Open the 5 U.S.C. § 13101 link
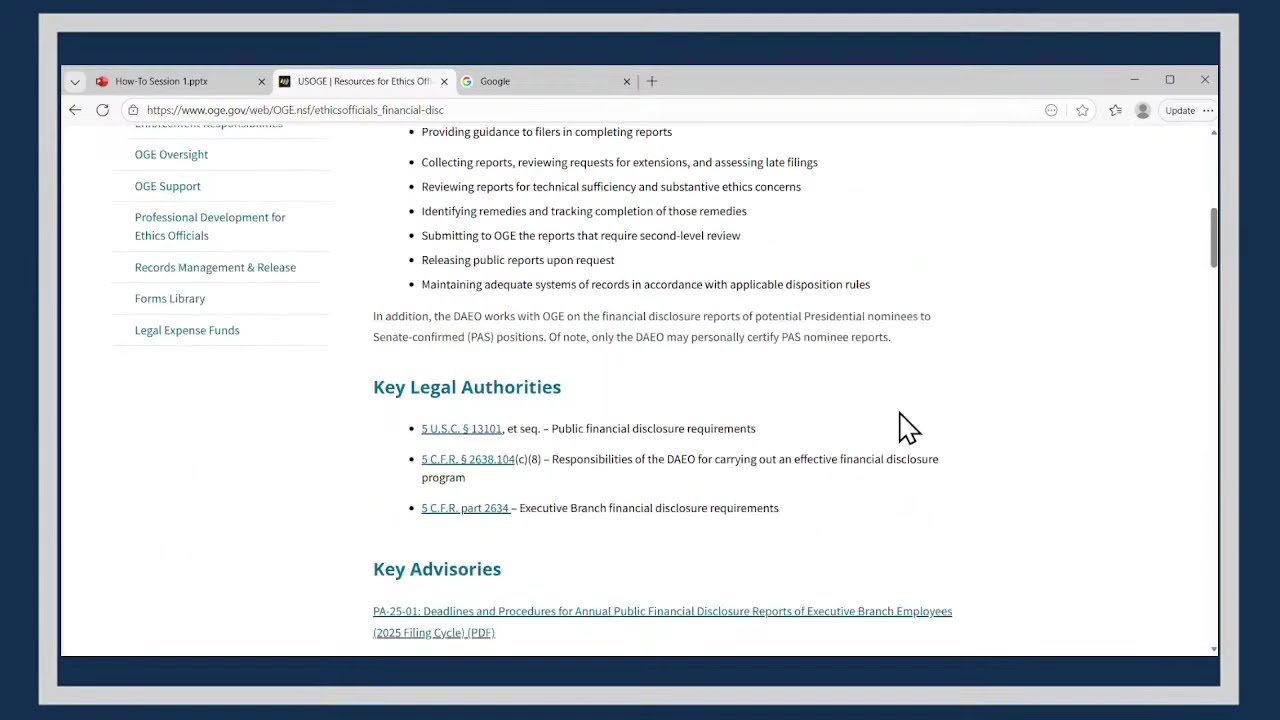Image resolution: width=1280 pixels, height=720 pixels. point(461,429)
